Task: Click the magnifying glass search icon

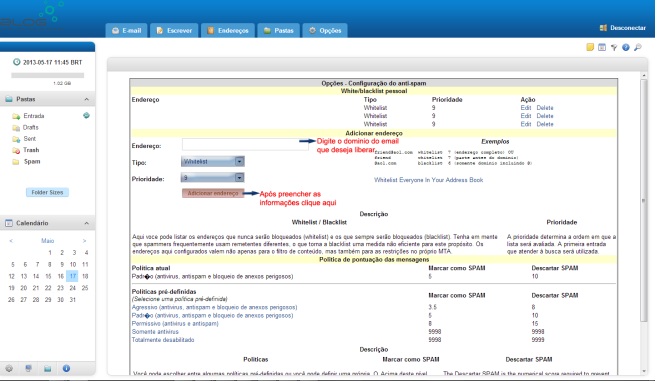Action: [638, 47]
